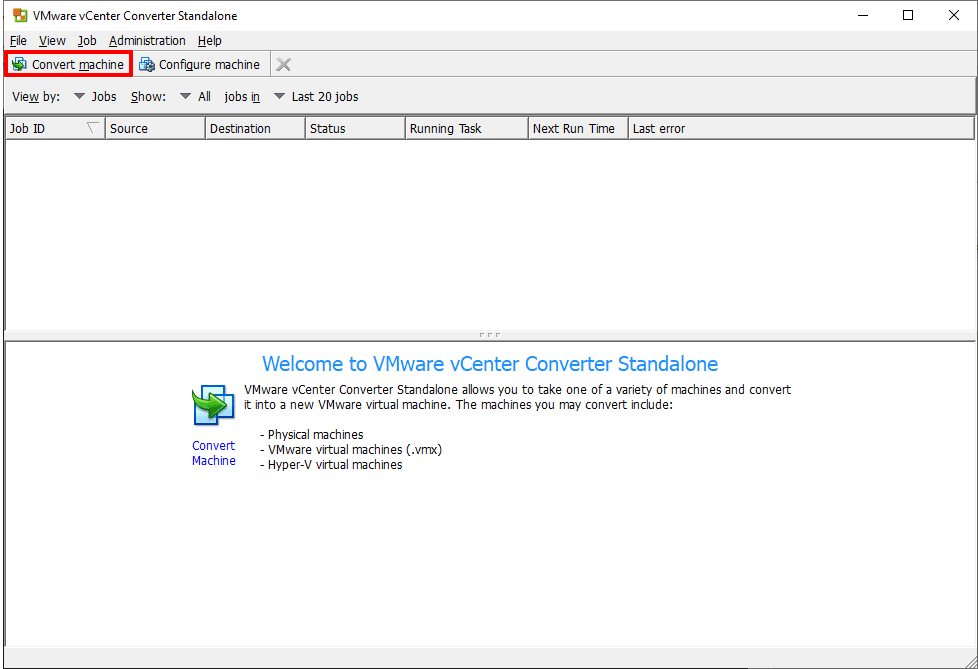Open the View by Jobs dropdown
This screenshot has width=978, height=669.
(79, 96)
